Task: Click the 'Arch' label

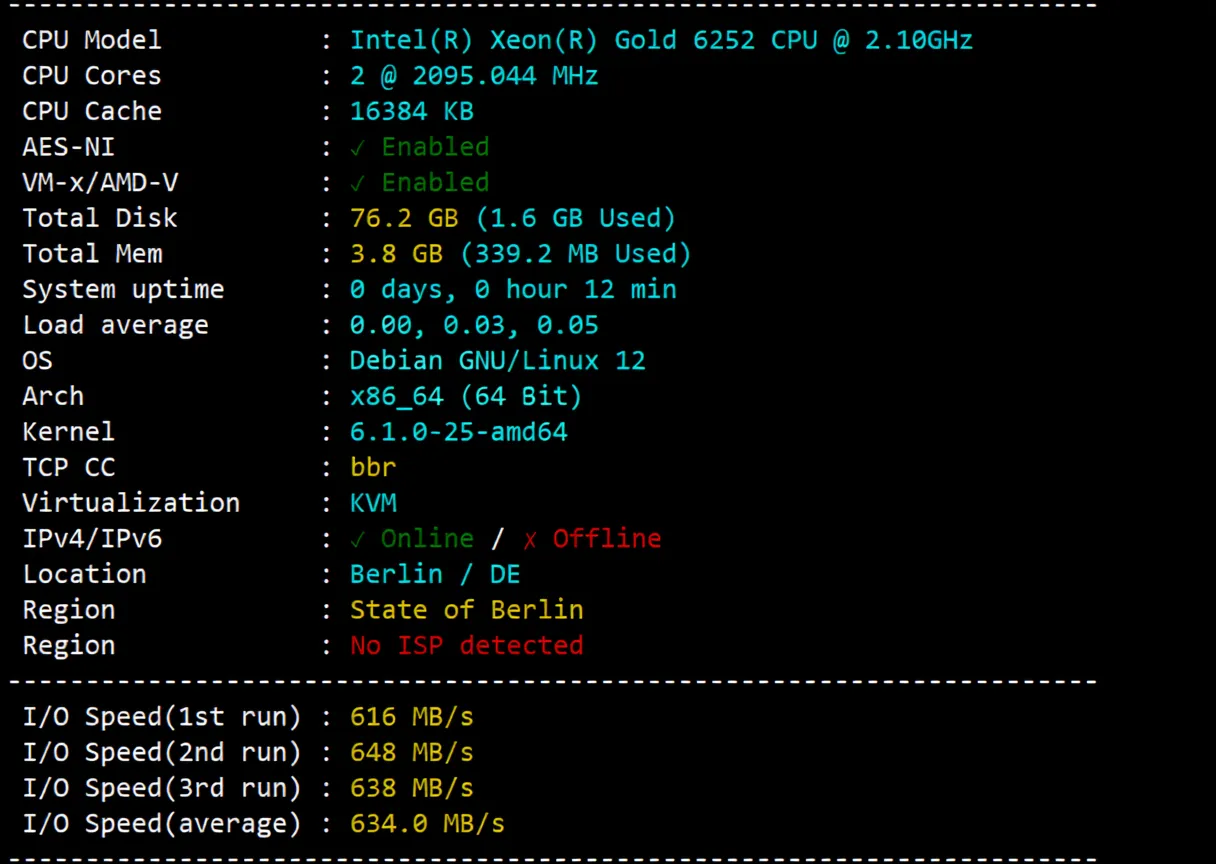Action: pos(53,396)
